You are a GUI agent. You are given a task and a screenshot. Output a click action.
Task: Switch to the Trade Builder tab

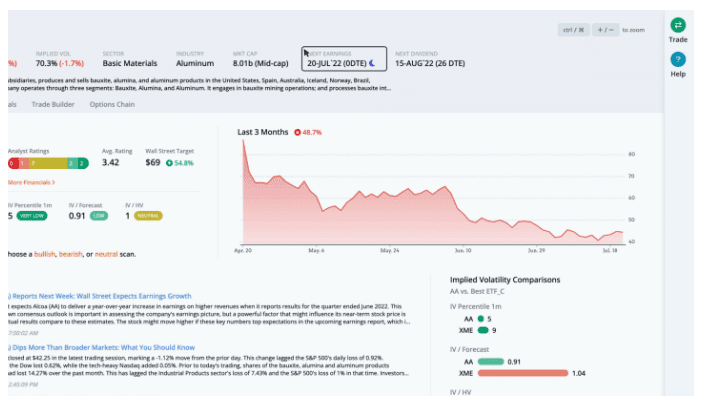[x=52, y=103]
